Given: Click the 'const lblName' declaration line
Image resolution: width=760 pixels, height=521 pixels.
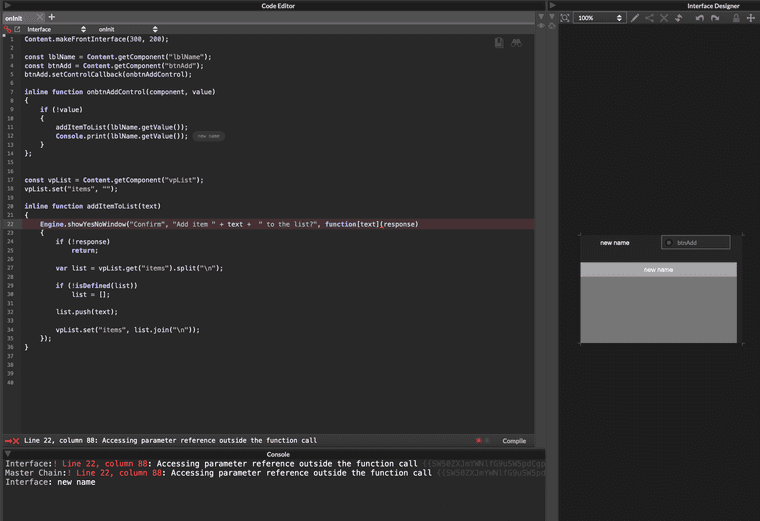Looking at the screenshot, I should pos(118,57).
